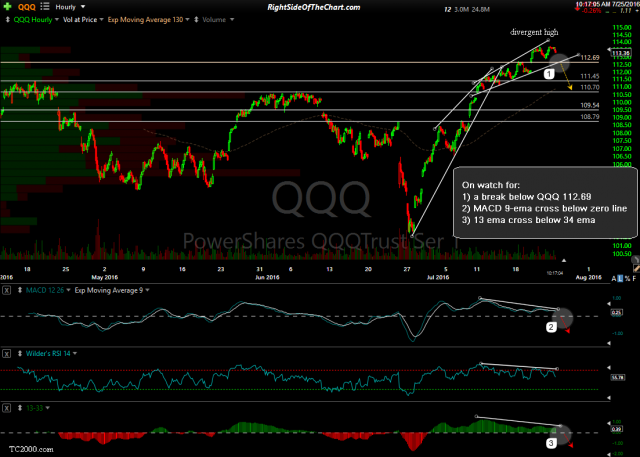Image resolution: width=640 pixels, height=457 pixels.
Task: Click the 111.45 price level label
Action: point(590,76)
